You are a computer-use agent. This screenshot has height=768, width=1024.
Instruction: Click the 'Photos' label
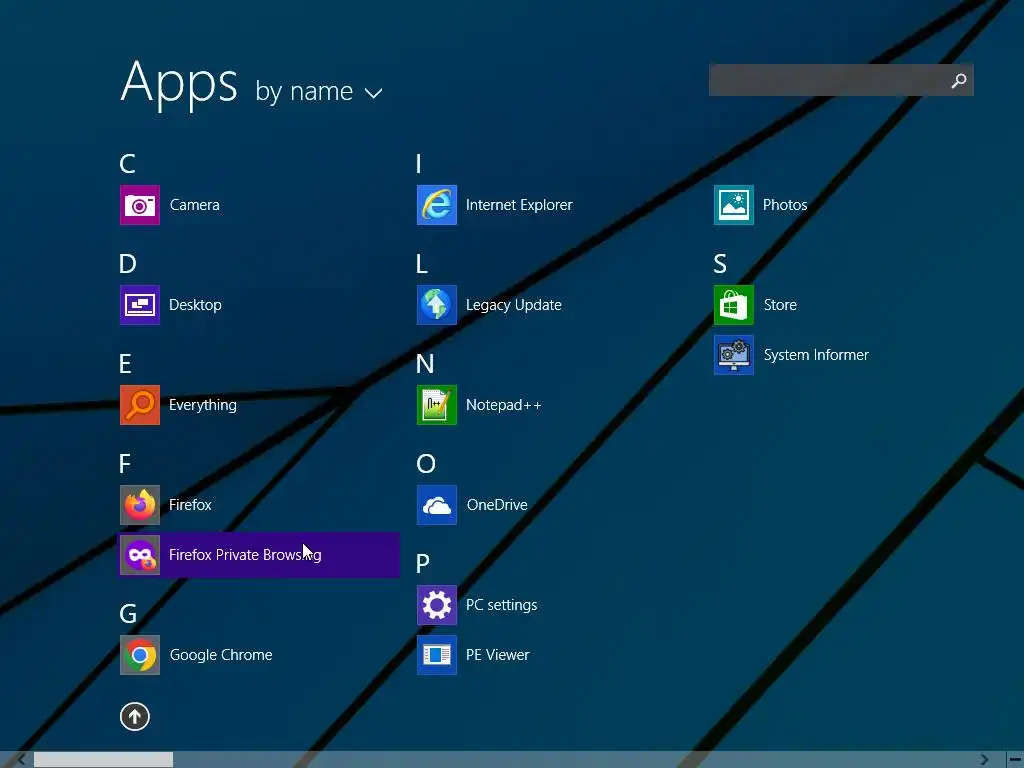click(785, 205)
